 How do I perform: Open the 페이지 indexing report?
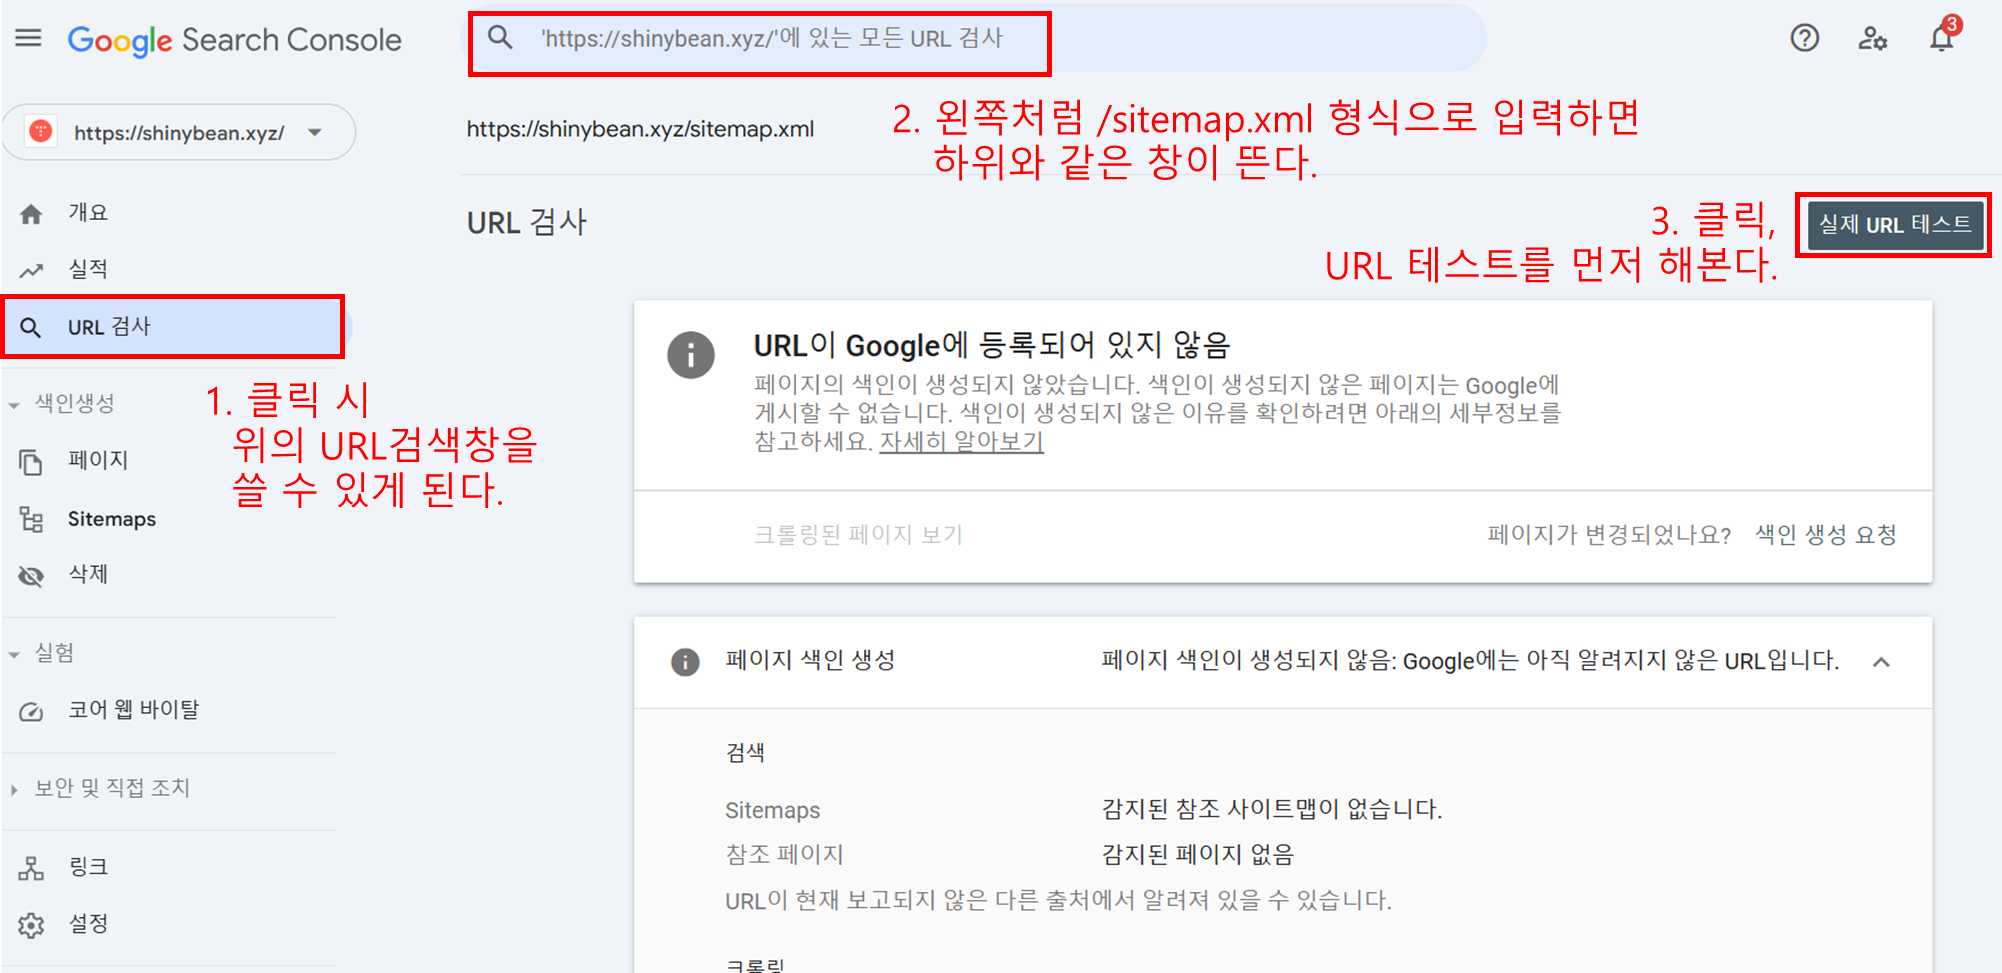click(98, 460)
